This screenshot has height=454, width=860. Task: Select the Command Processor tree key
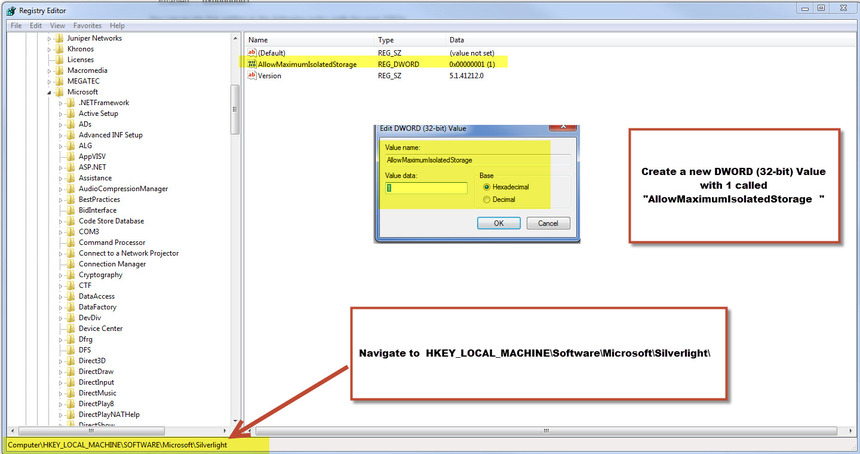pyautogui.click(x=112, y=242)
